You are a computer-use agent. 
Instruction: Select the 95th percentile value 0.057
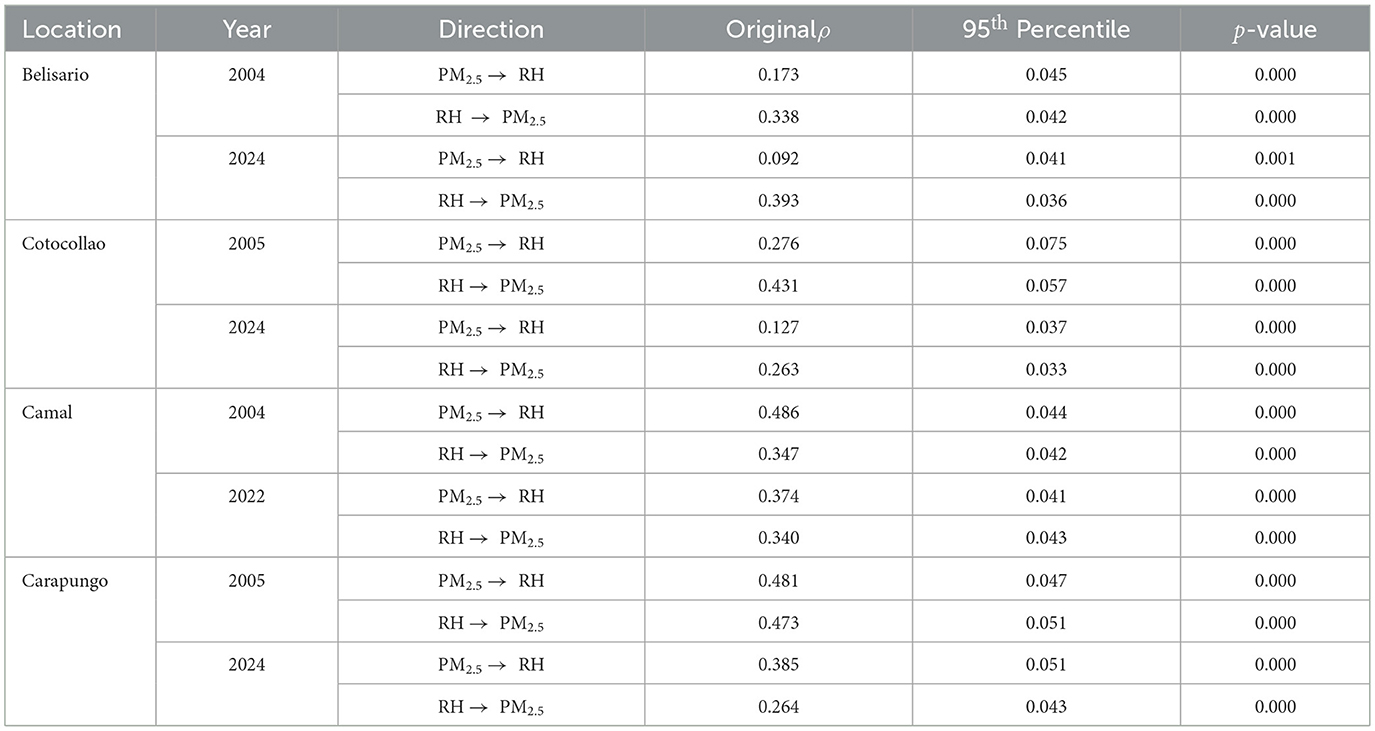point(1045,286)
